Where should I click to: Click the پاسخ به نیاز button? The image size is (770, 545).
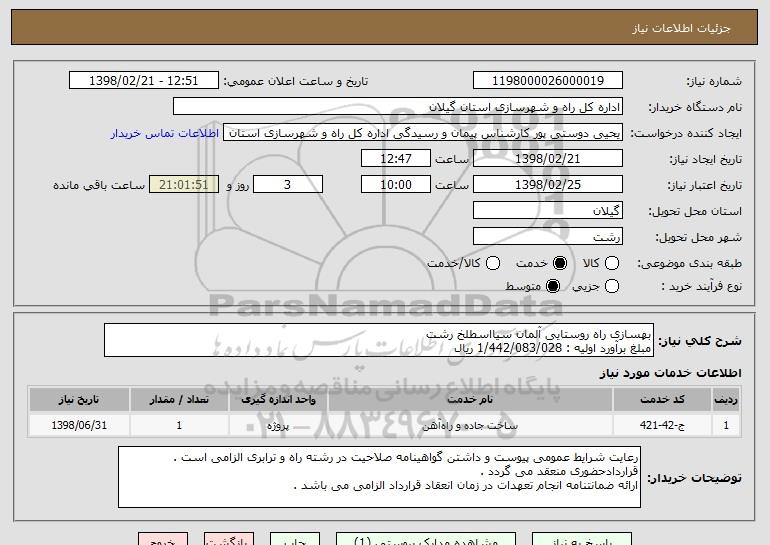[582, 539]
